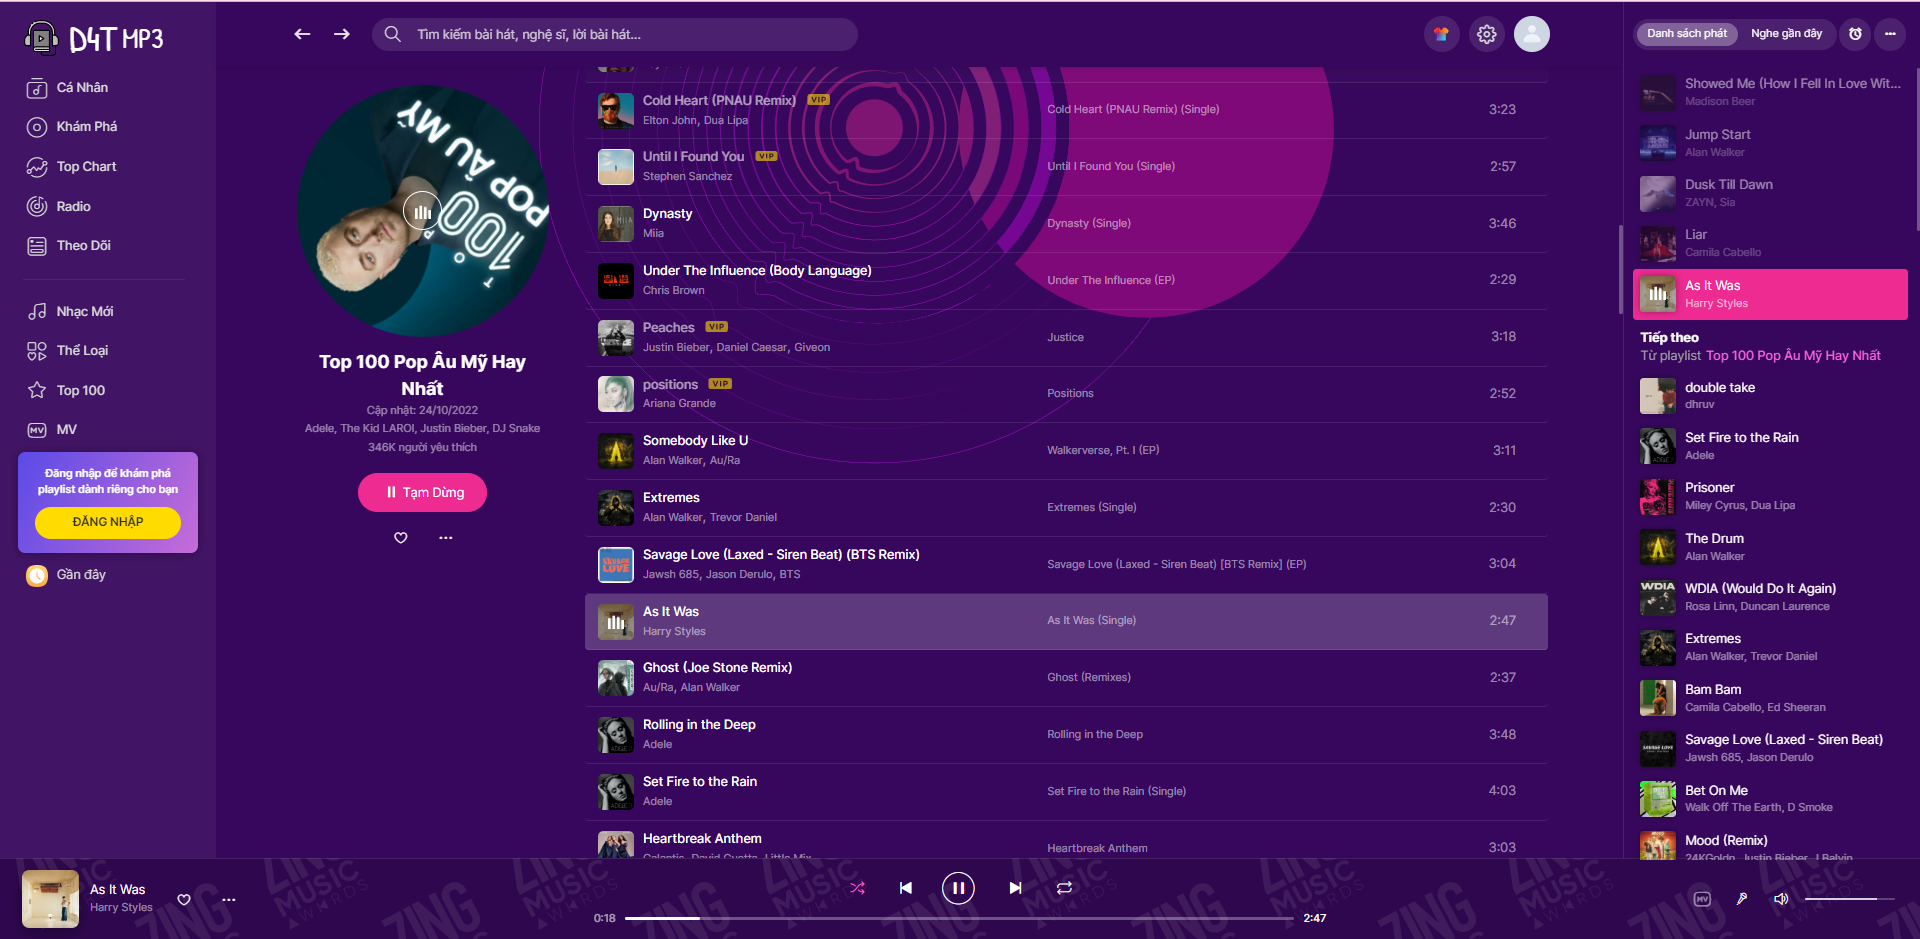Click the ĐĂNG NHẬP button
This screenshot has height=939, width=1920.
click(108, 522)
